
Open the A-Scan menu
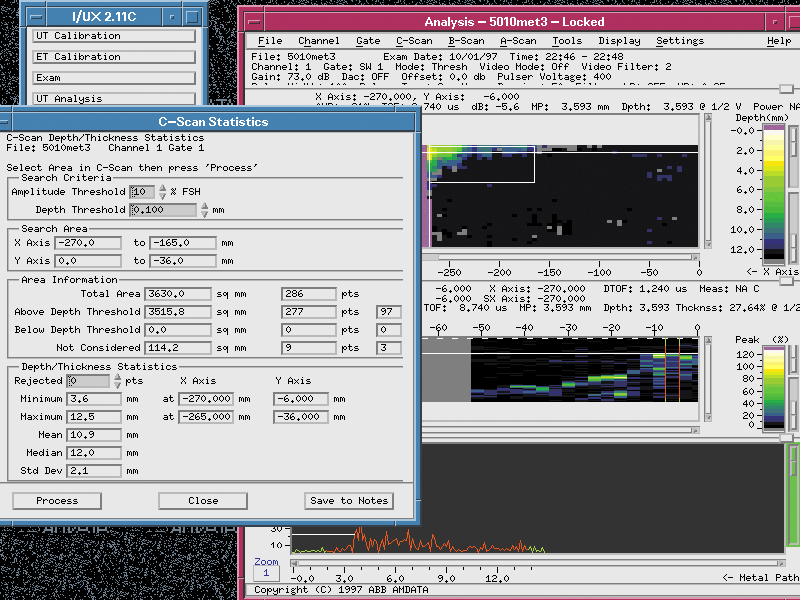518,41
